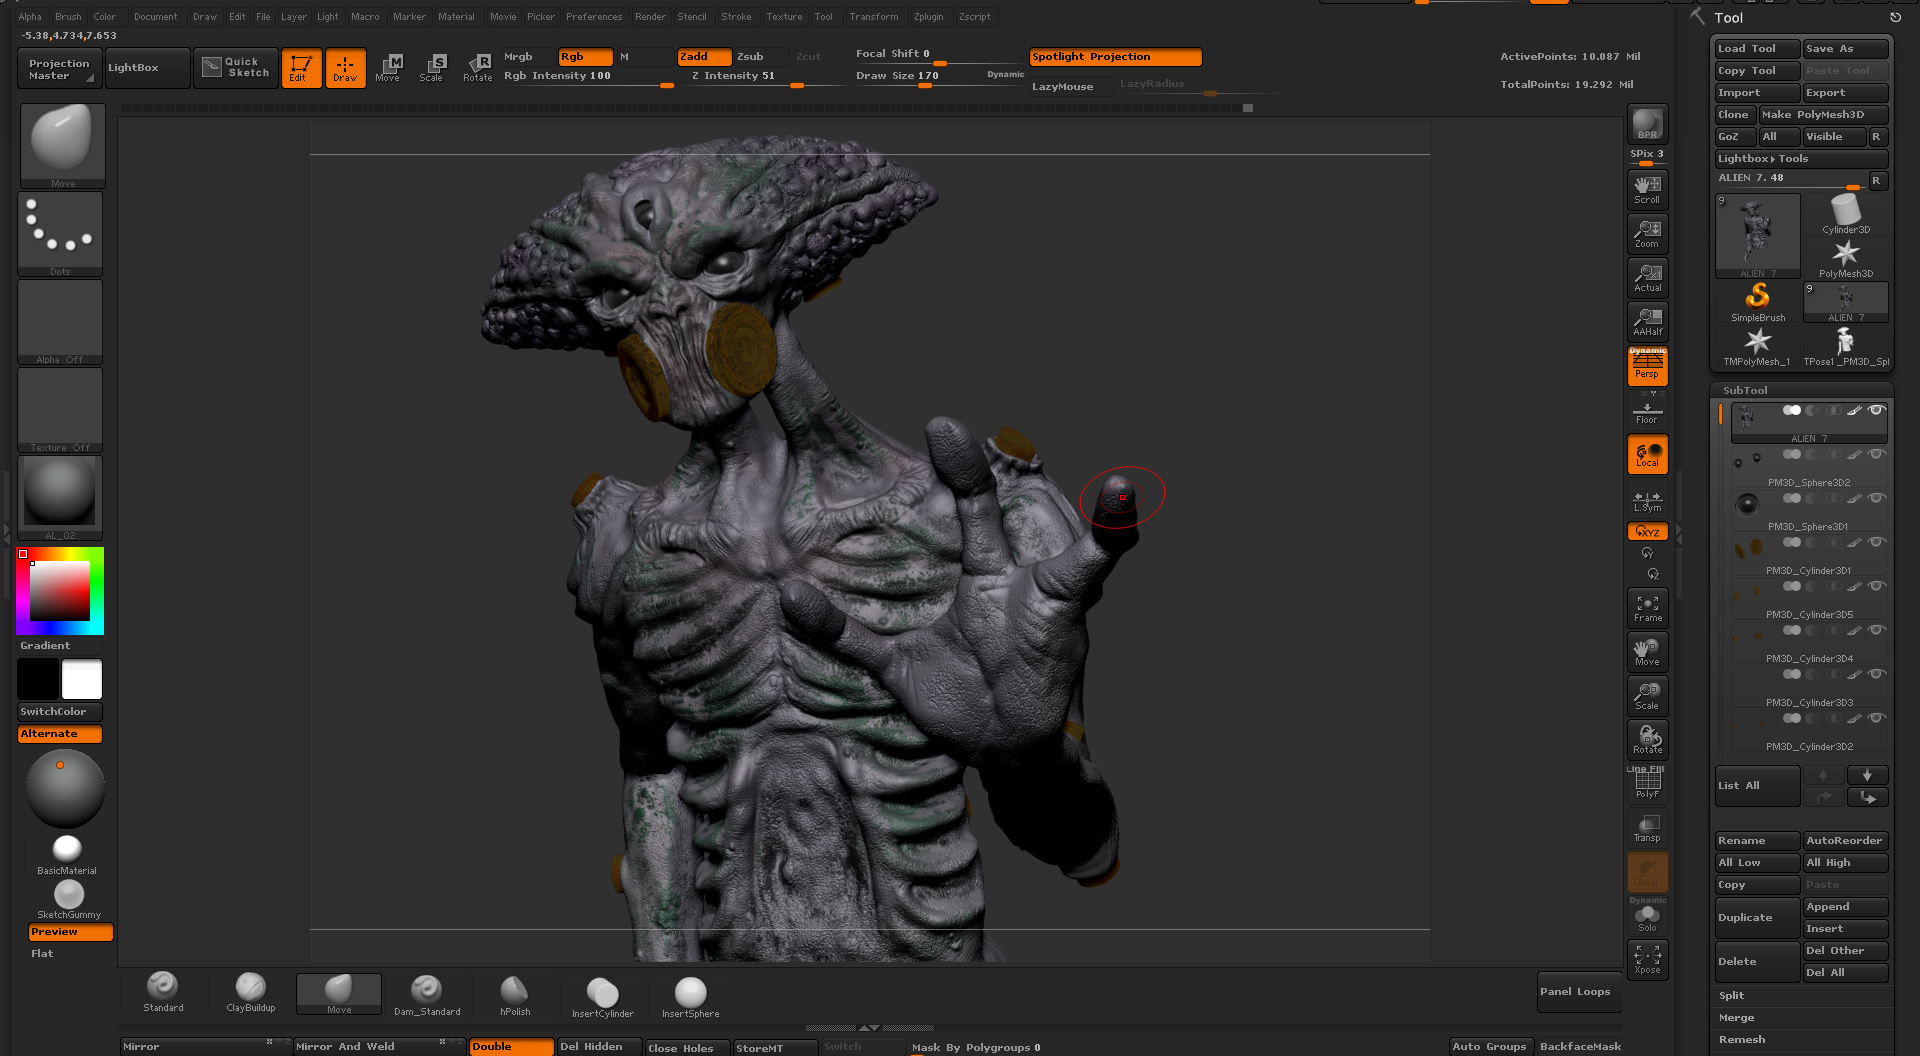Show the Floor grid
The height and width of the screenshot is (1056, 1920).
pos(1647,411)
